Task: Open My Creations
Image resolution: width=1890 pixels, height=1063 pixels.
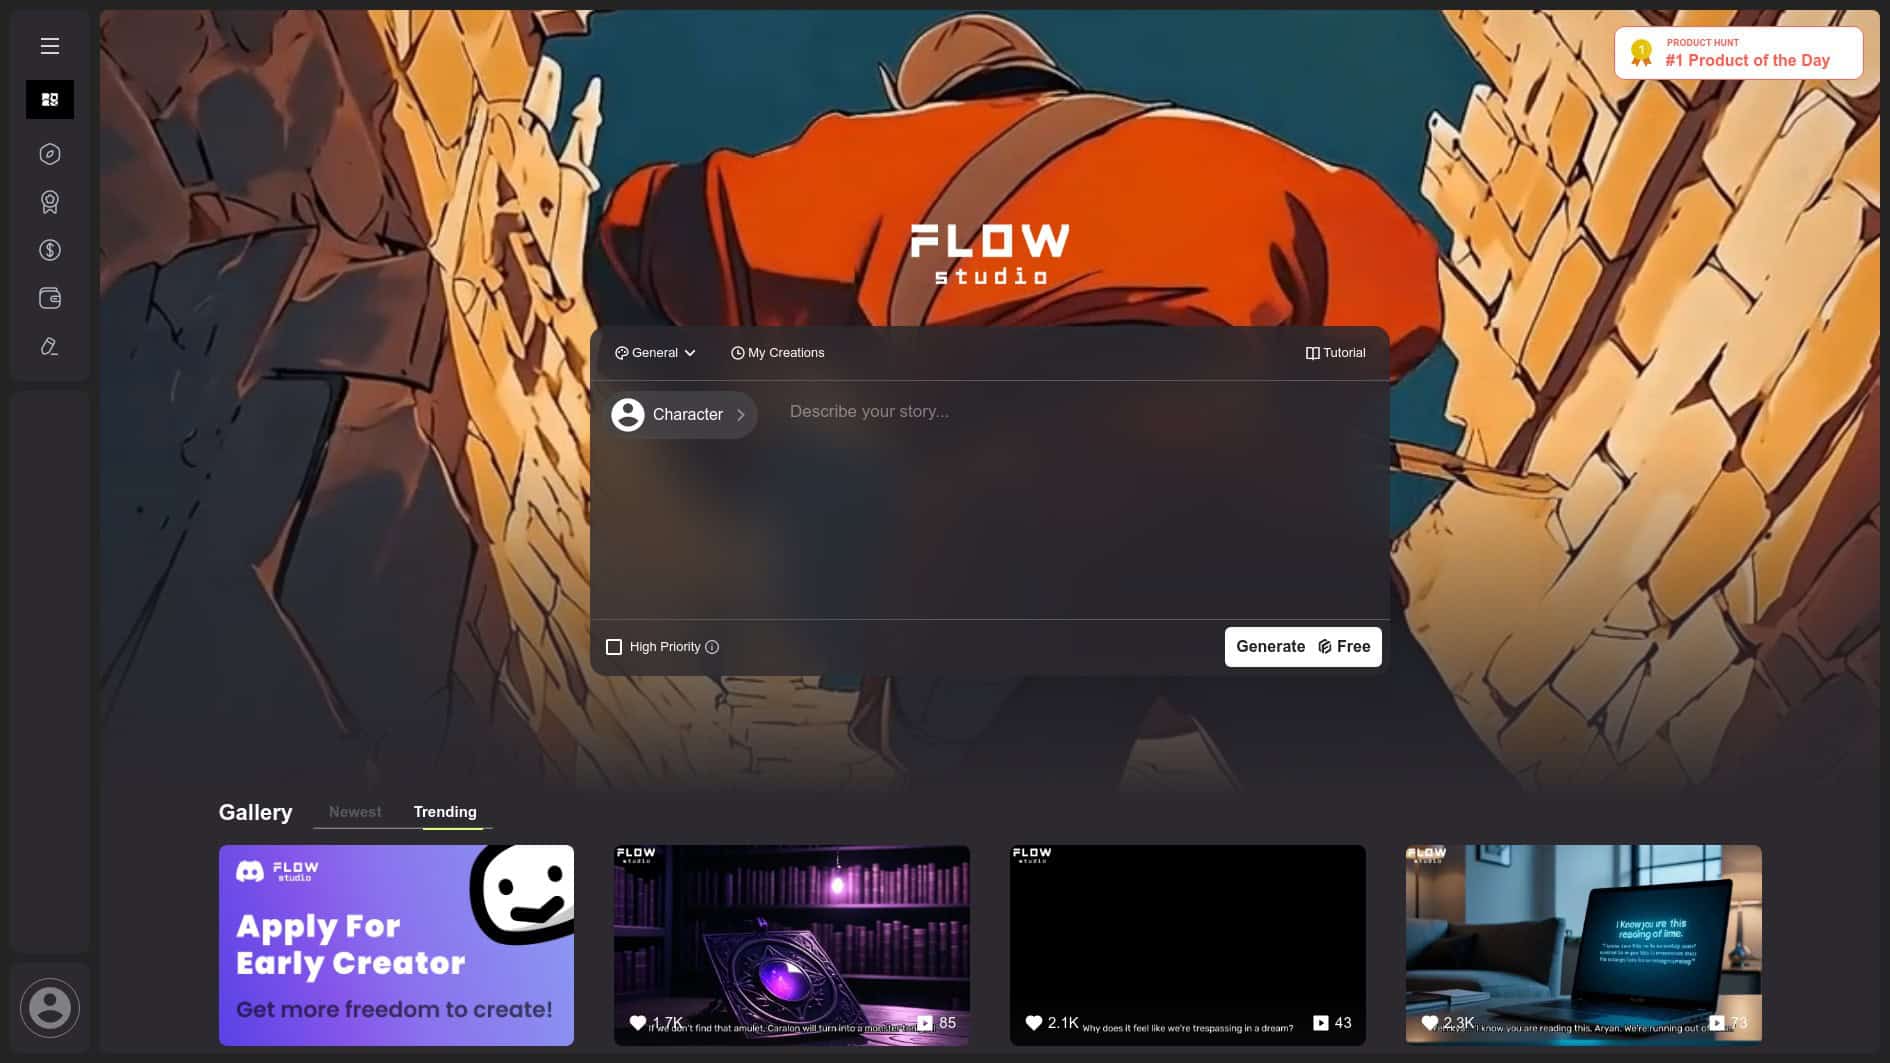Action: (778, 353)
